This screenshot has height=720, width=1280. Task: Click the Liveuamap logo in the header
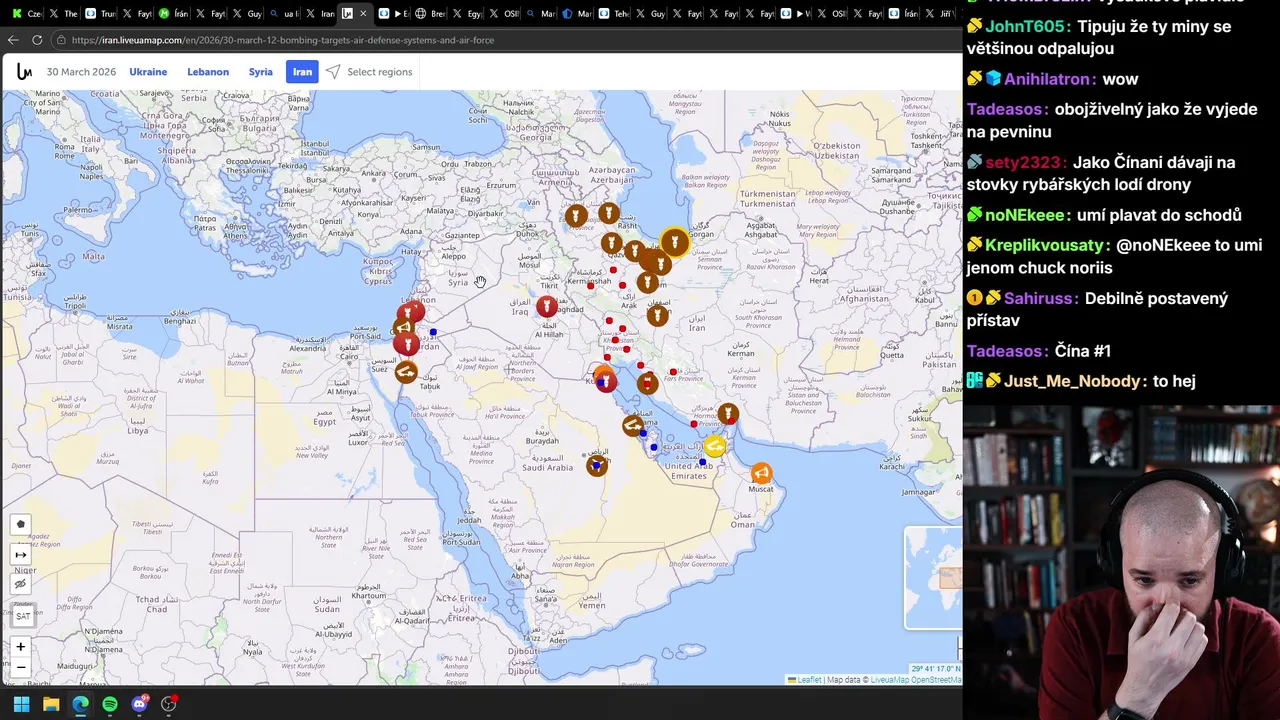click(x=24, y=72)
